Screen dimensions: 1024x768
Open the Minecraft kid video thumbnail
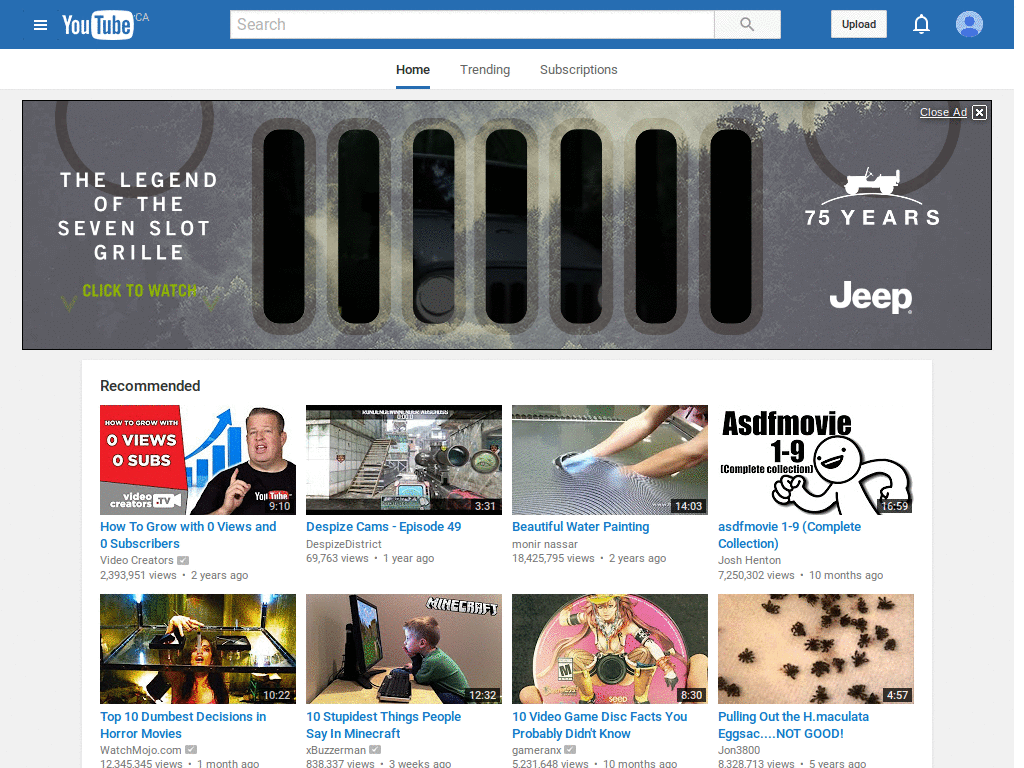(404, 648)
